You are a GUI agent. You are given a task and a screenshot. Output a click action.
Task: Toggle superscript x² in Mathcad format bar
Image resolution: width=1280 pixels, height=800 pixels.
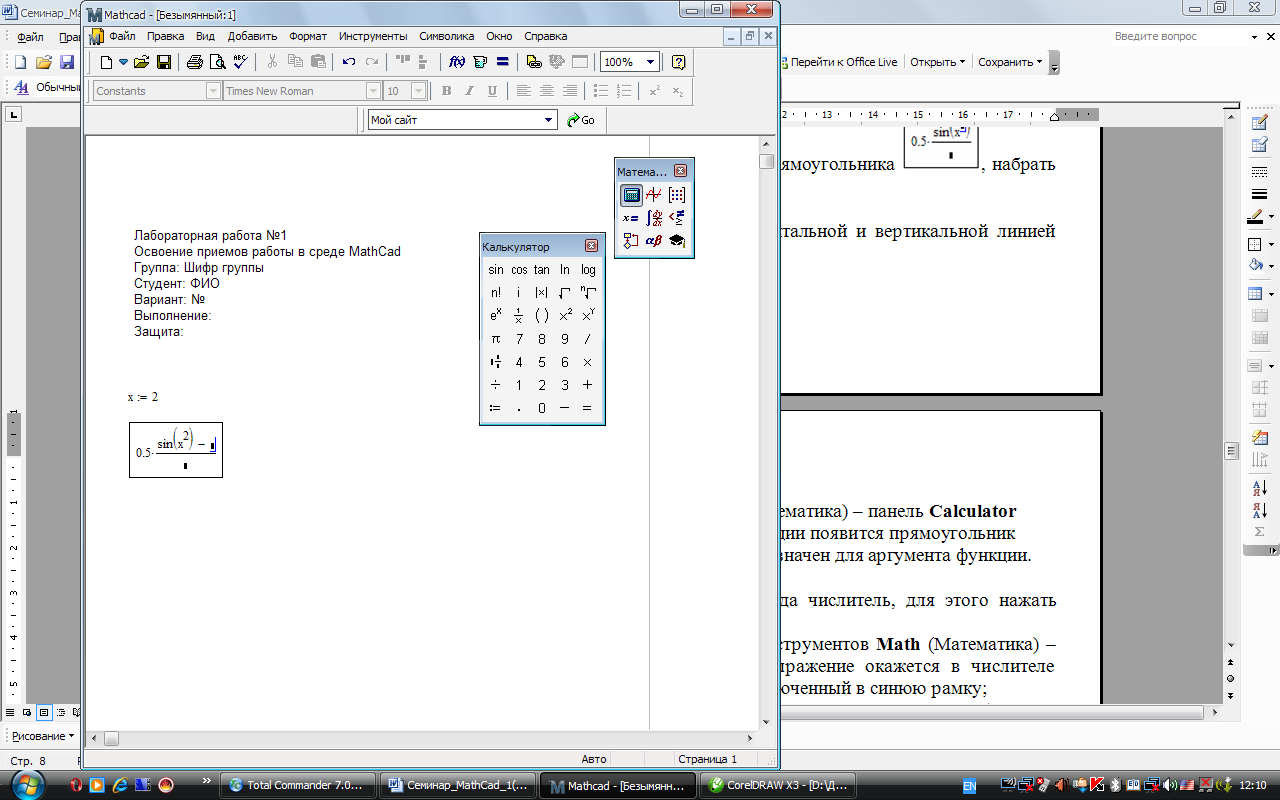pos(654,91)
